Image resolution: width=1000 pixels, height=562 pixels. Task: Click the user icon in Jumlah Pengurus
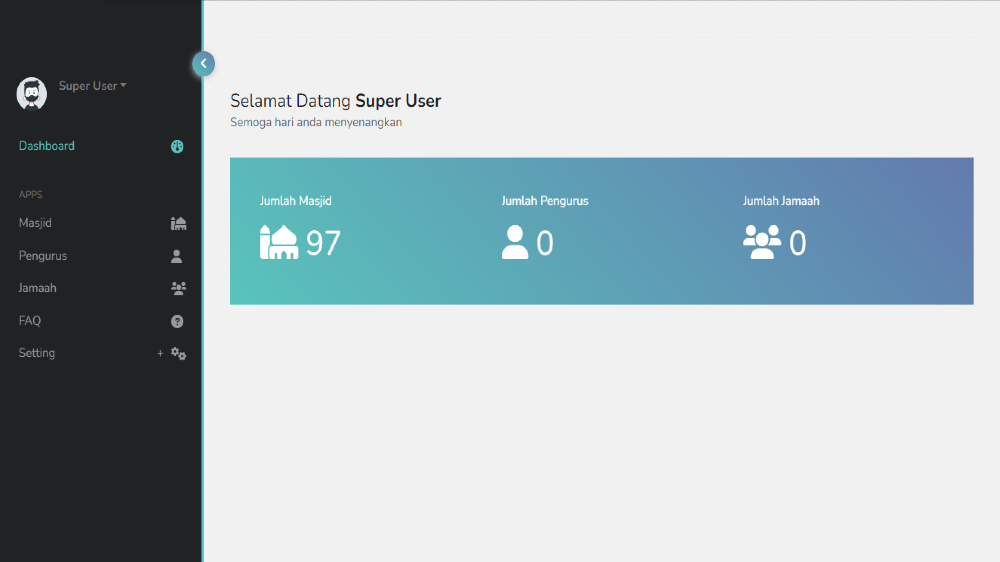(515, 242)
